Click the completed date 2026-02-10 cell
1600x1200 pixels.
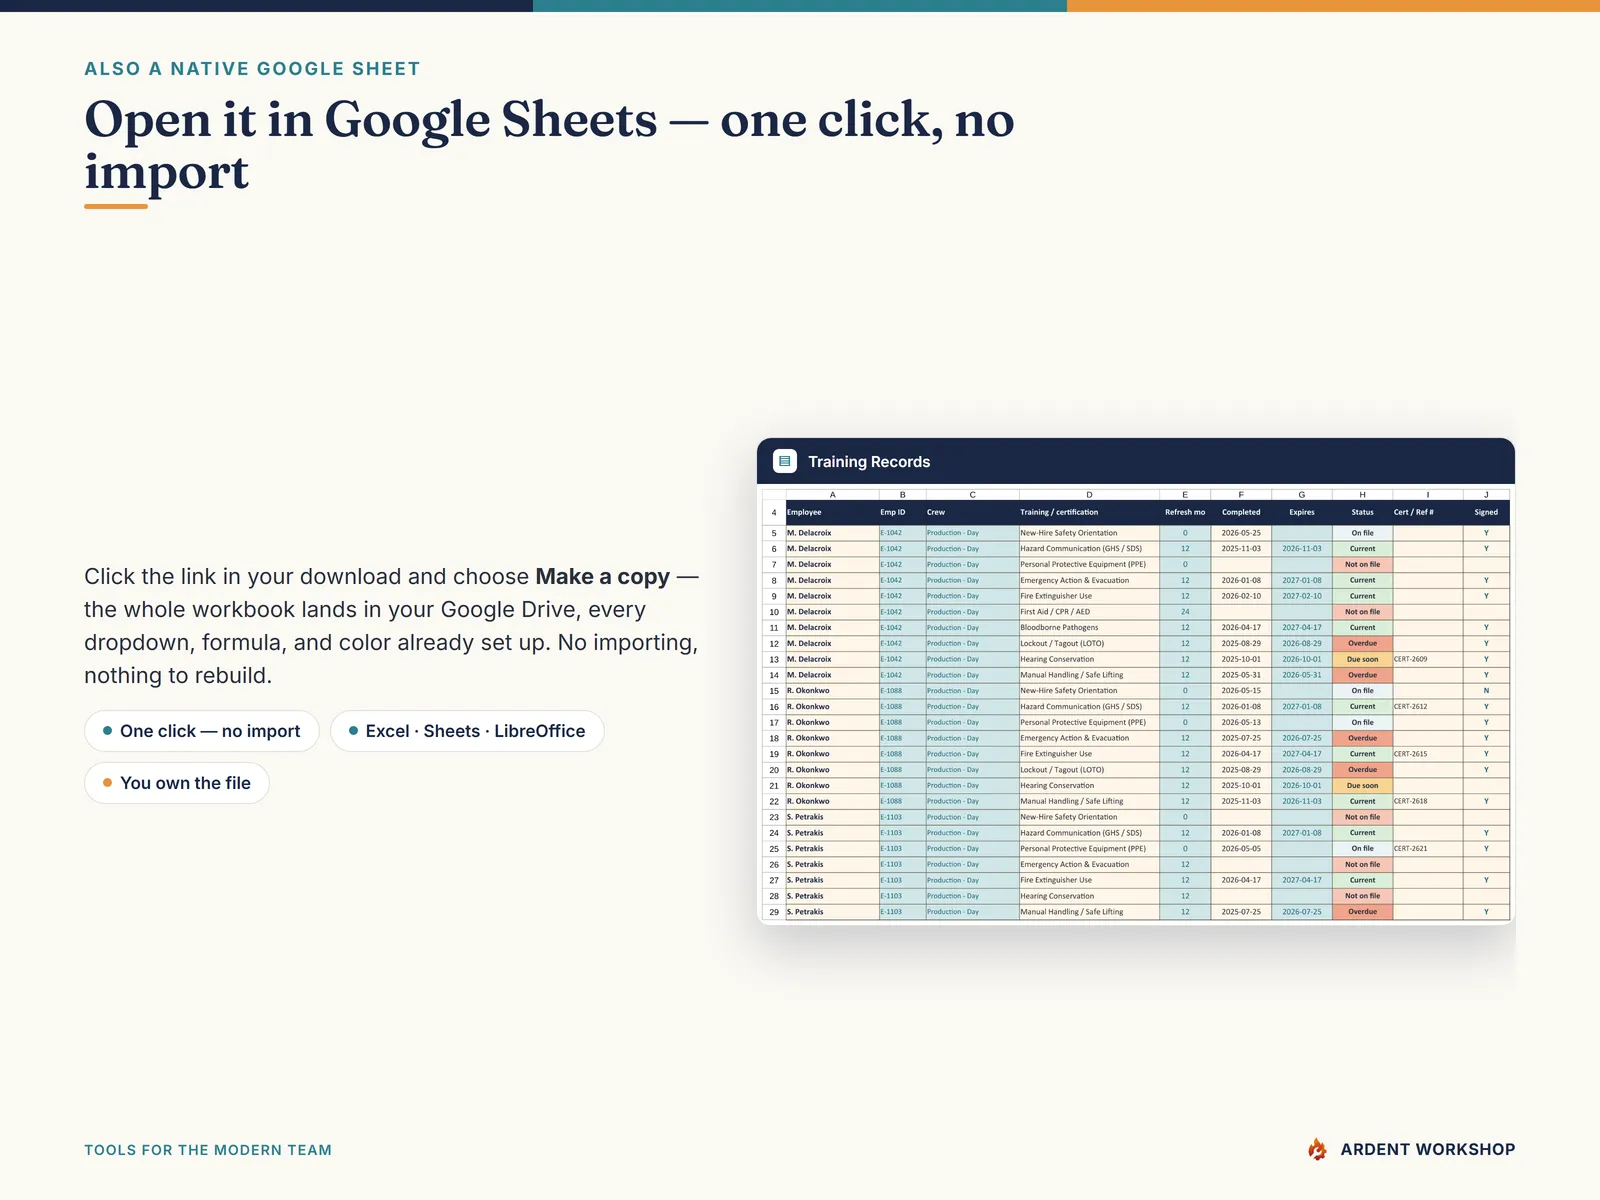[x=1241, y=596]
